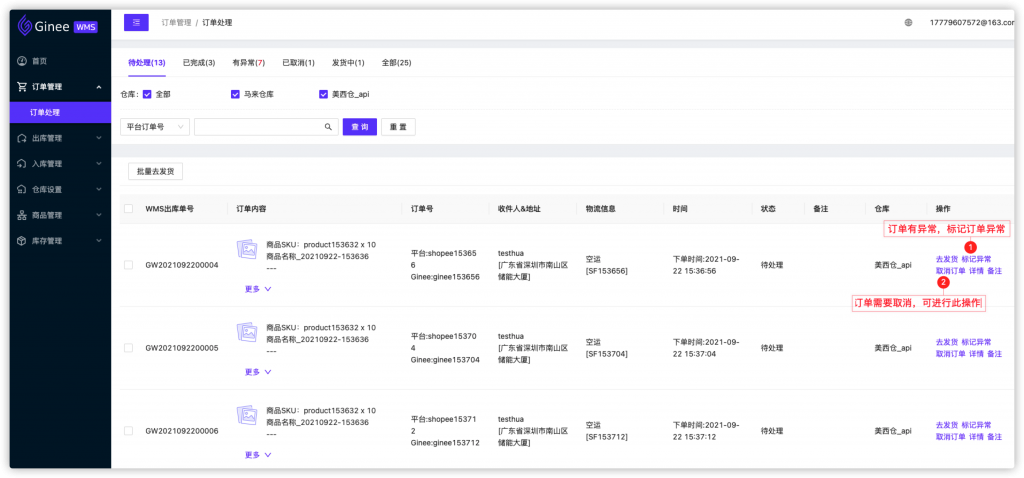The height and width of the screenshot is (478, 1024).
Task: Expand 更多 for order GW2021092200004
Action: 258,289
